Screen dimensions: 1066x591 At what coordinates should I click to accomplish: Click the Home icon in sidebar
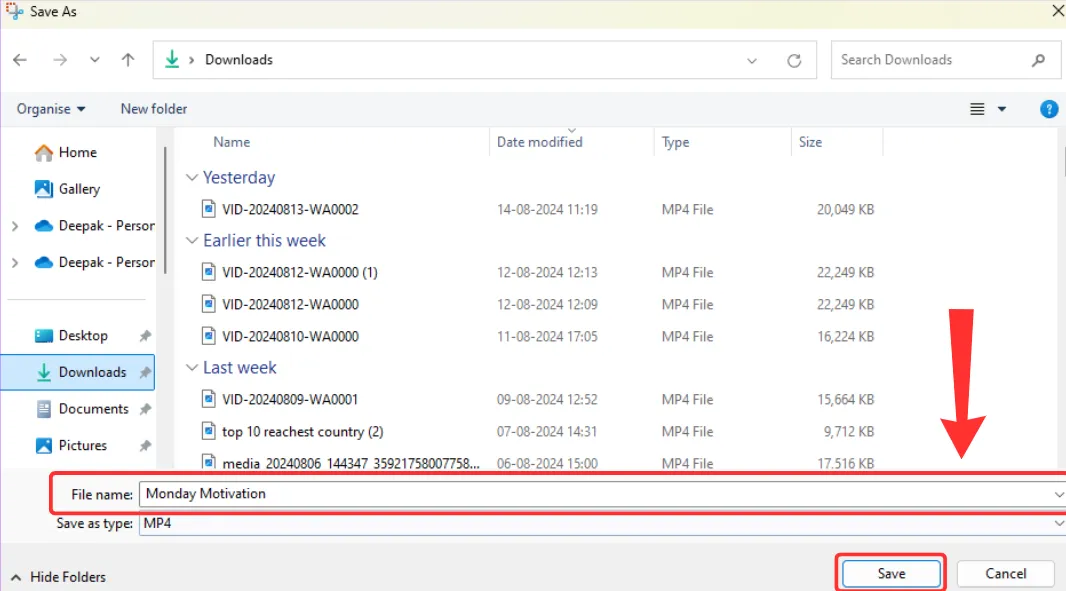pos(44,152)
